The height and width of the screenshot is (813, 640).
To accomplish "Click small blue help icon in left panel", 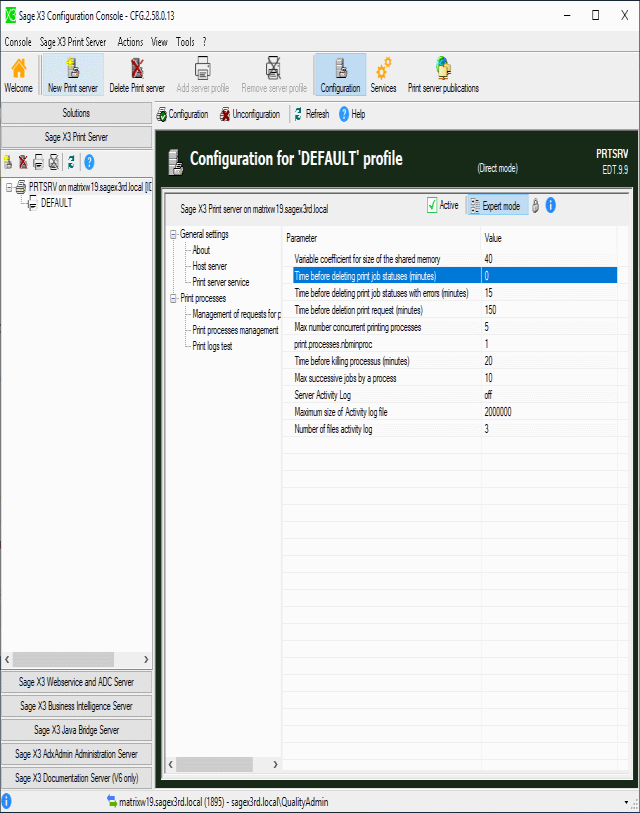I will click(x=89, y=162).
